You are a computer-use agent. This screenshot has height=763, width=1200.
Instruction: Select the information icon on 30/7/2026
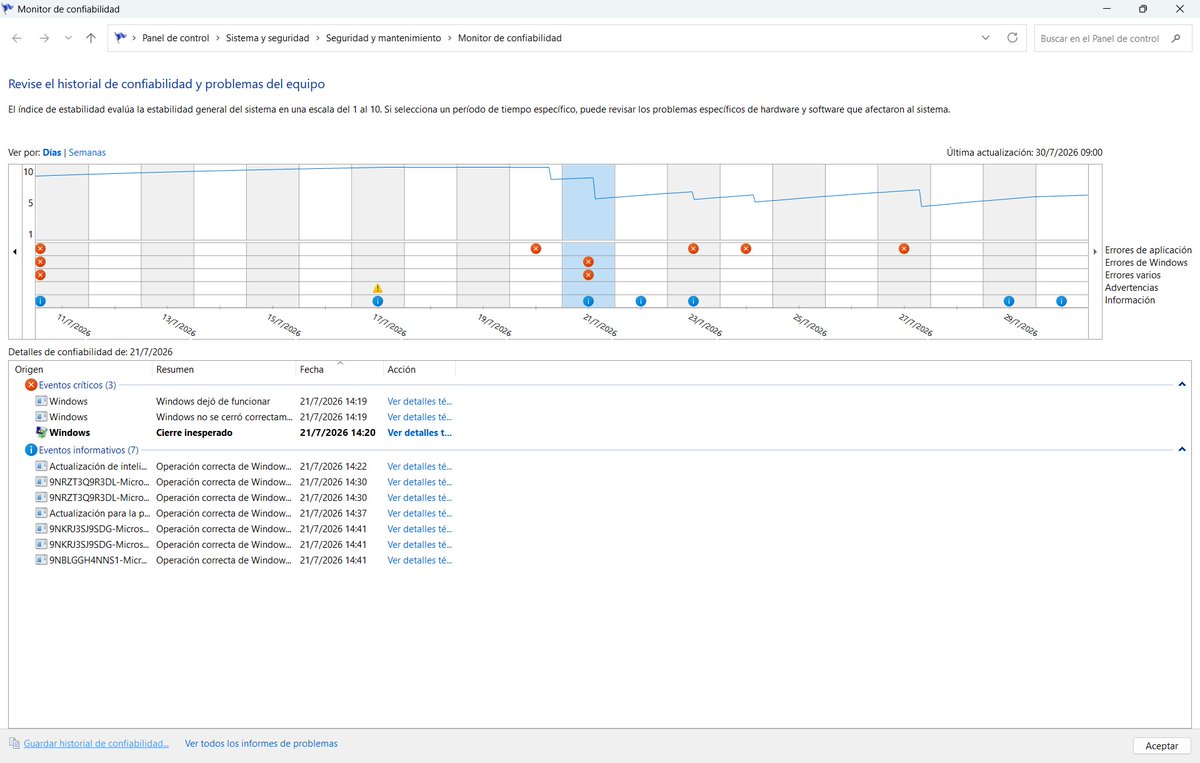1061,301
